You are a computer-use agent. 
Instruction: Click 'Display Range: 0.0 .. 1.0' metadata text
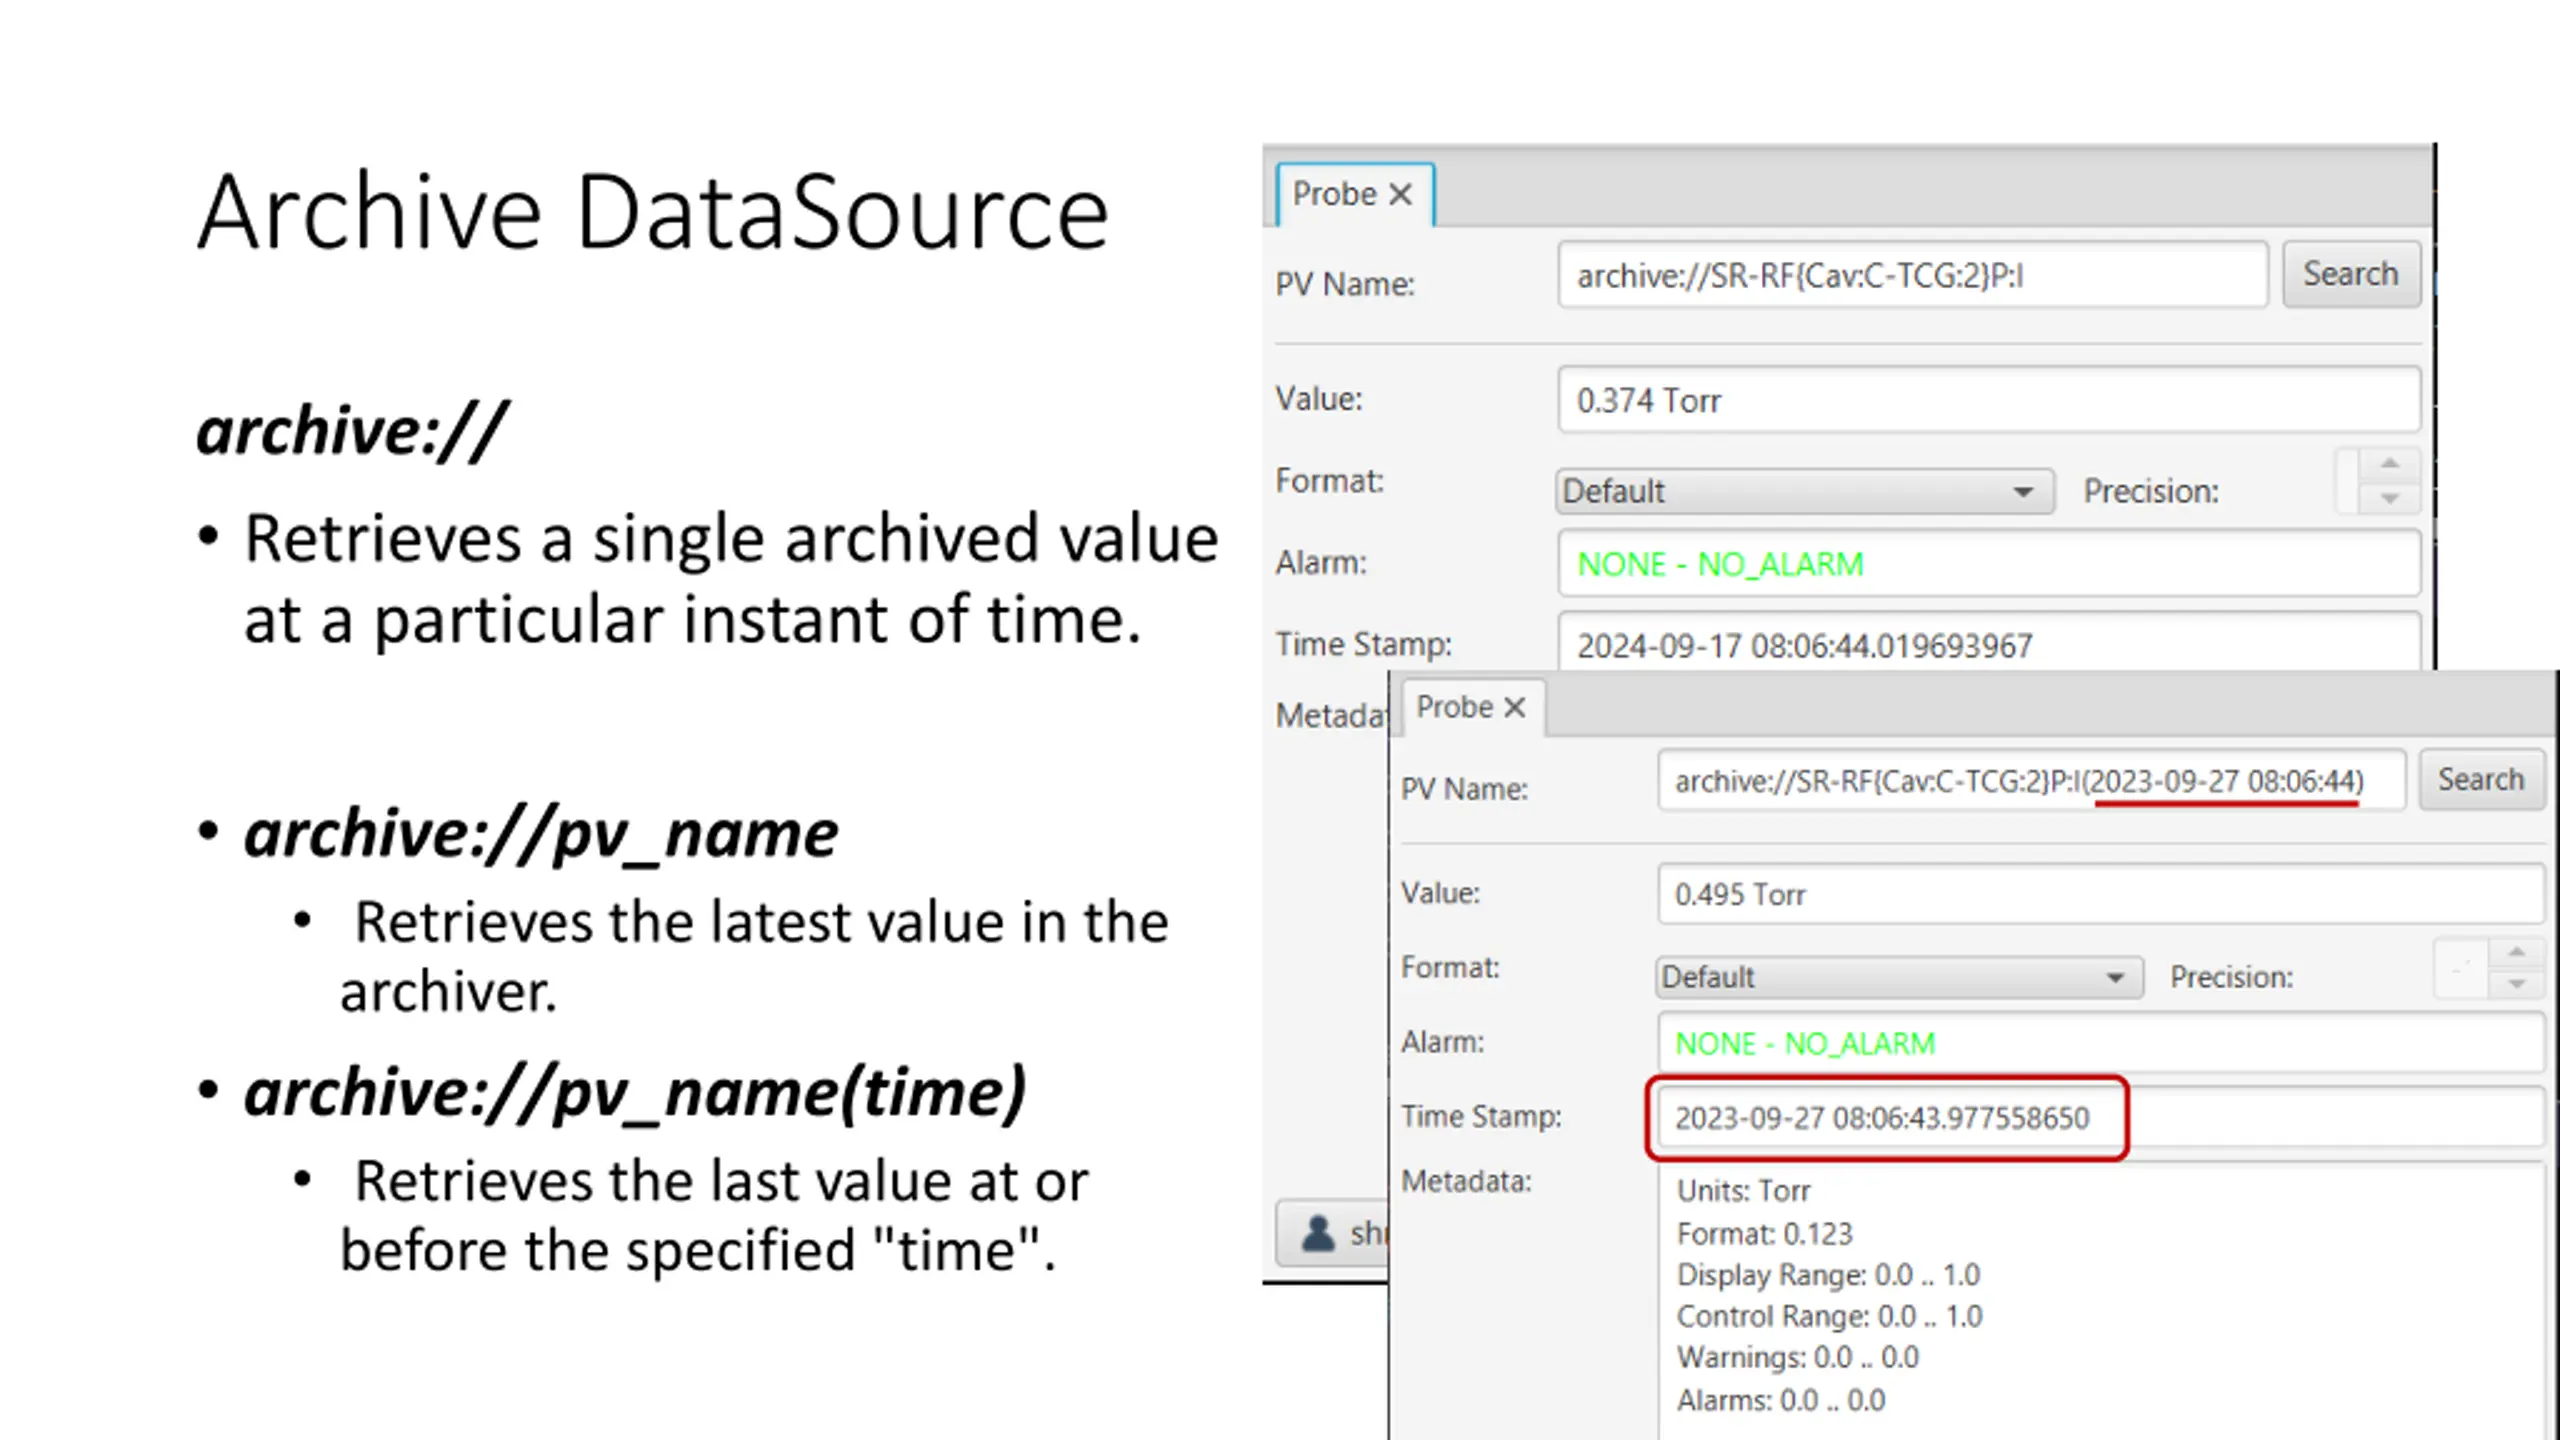point(1828,1275)
